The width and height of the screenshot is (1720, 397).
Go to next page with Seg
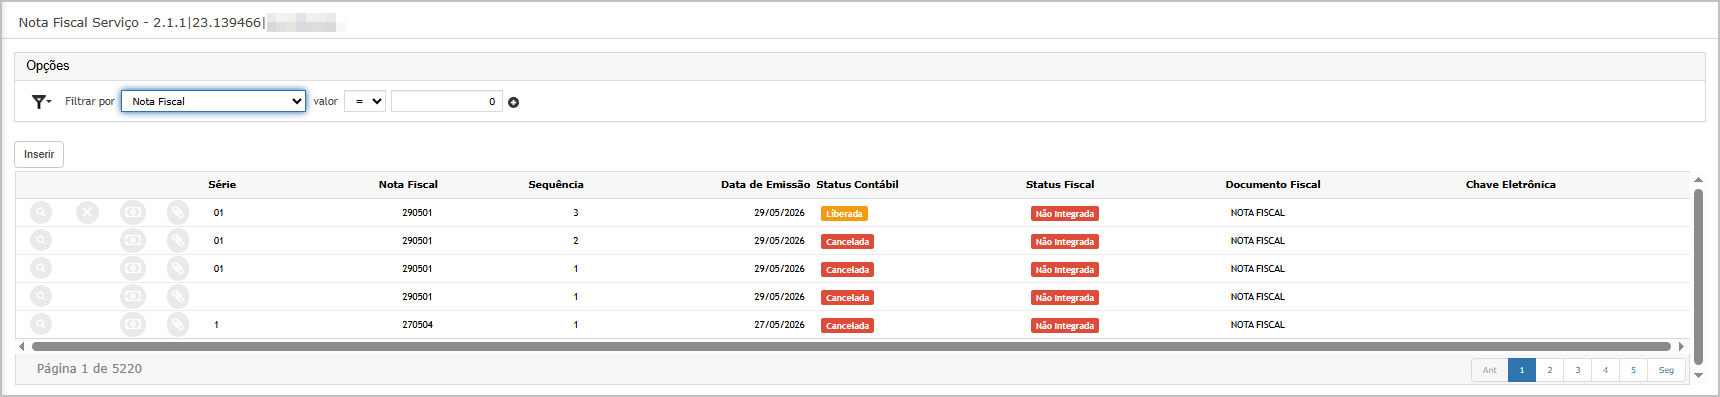[1666, 370]
